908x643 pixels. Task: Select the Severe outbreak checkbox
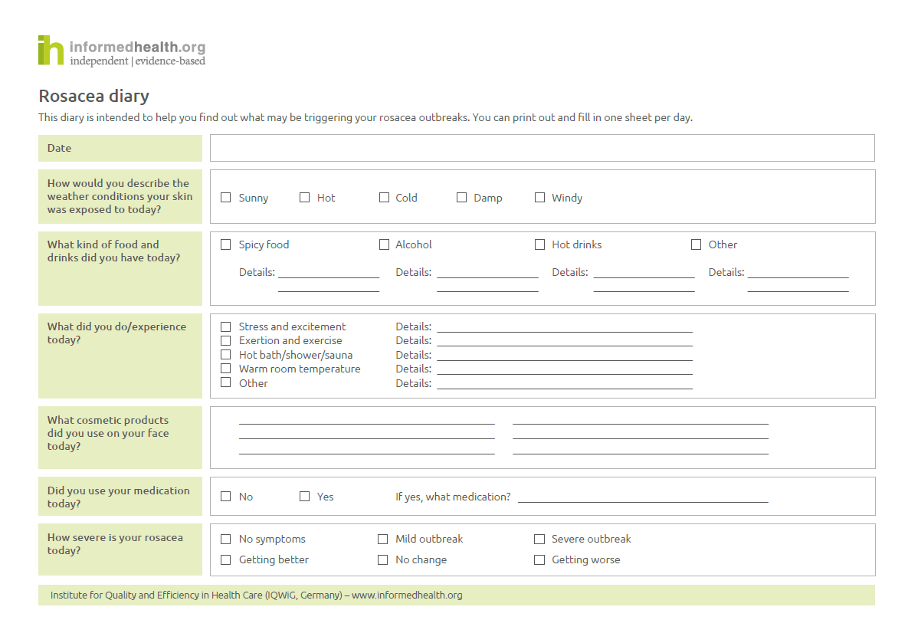pos(539,539)
